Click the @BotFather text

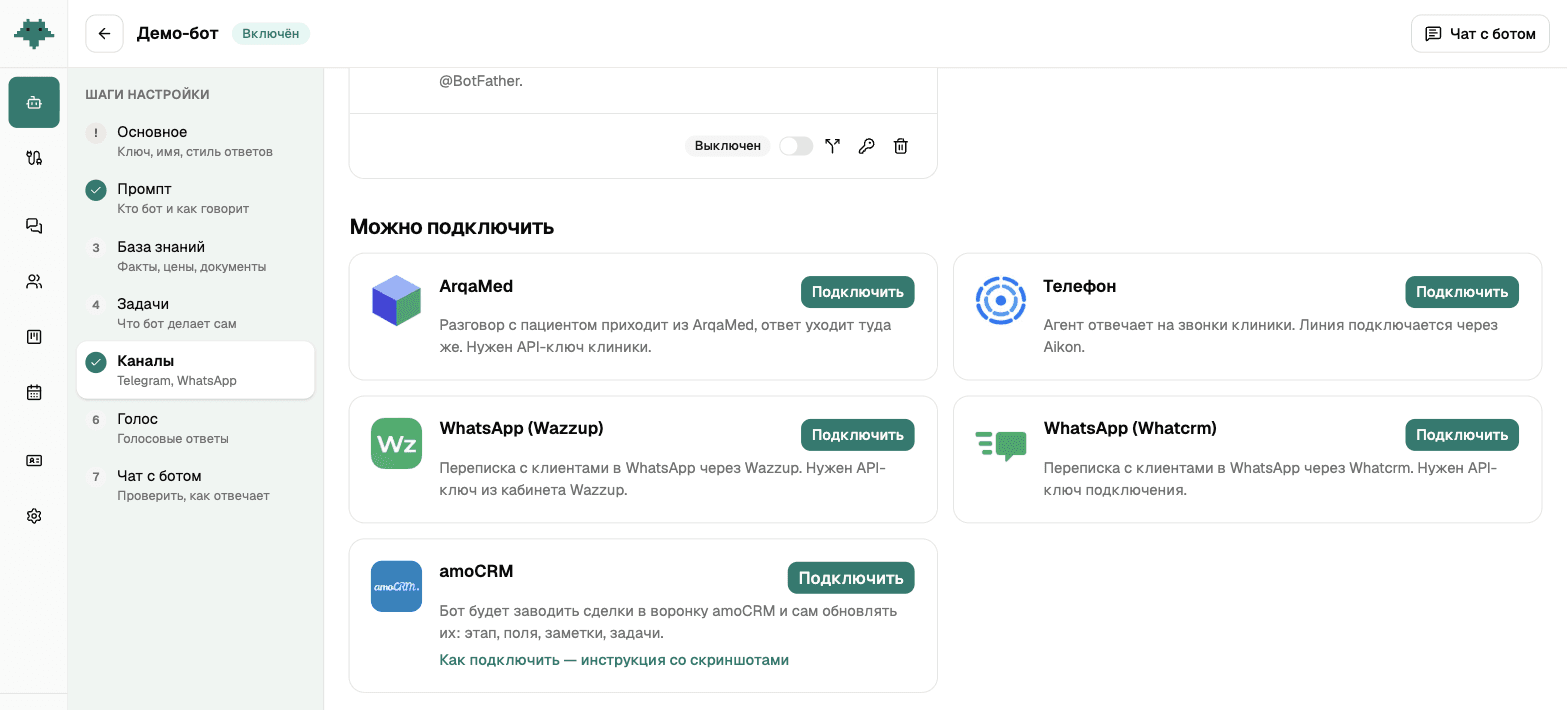click(481, 81)
